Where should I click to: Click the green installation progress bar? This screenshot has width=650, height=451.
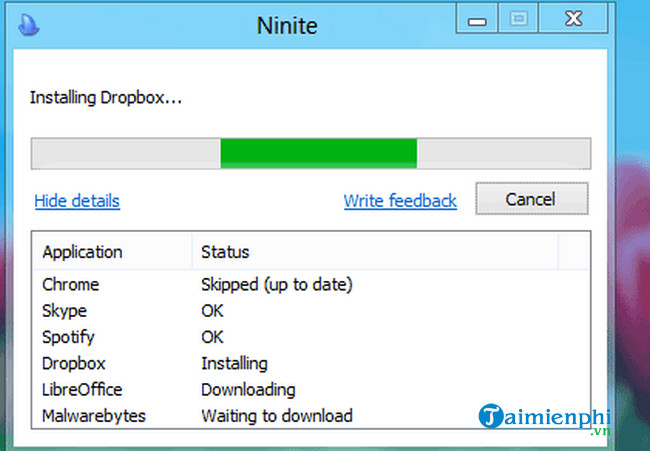click(311, 153)
